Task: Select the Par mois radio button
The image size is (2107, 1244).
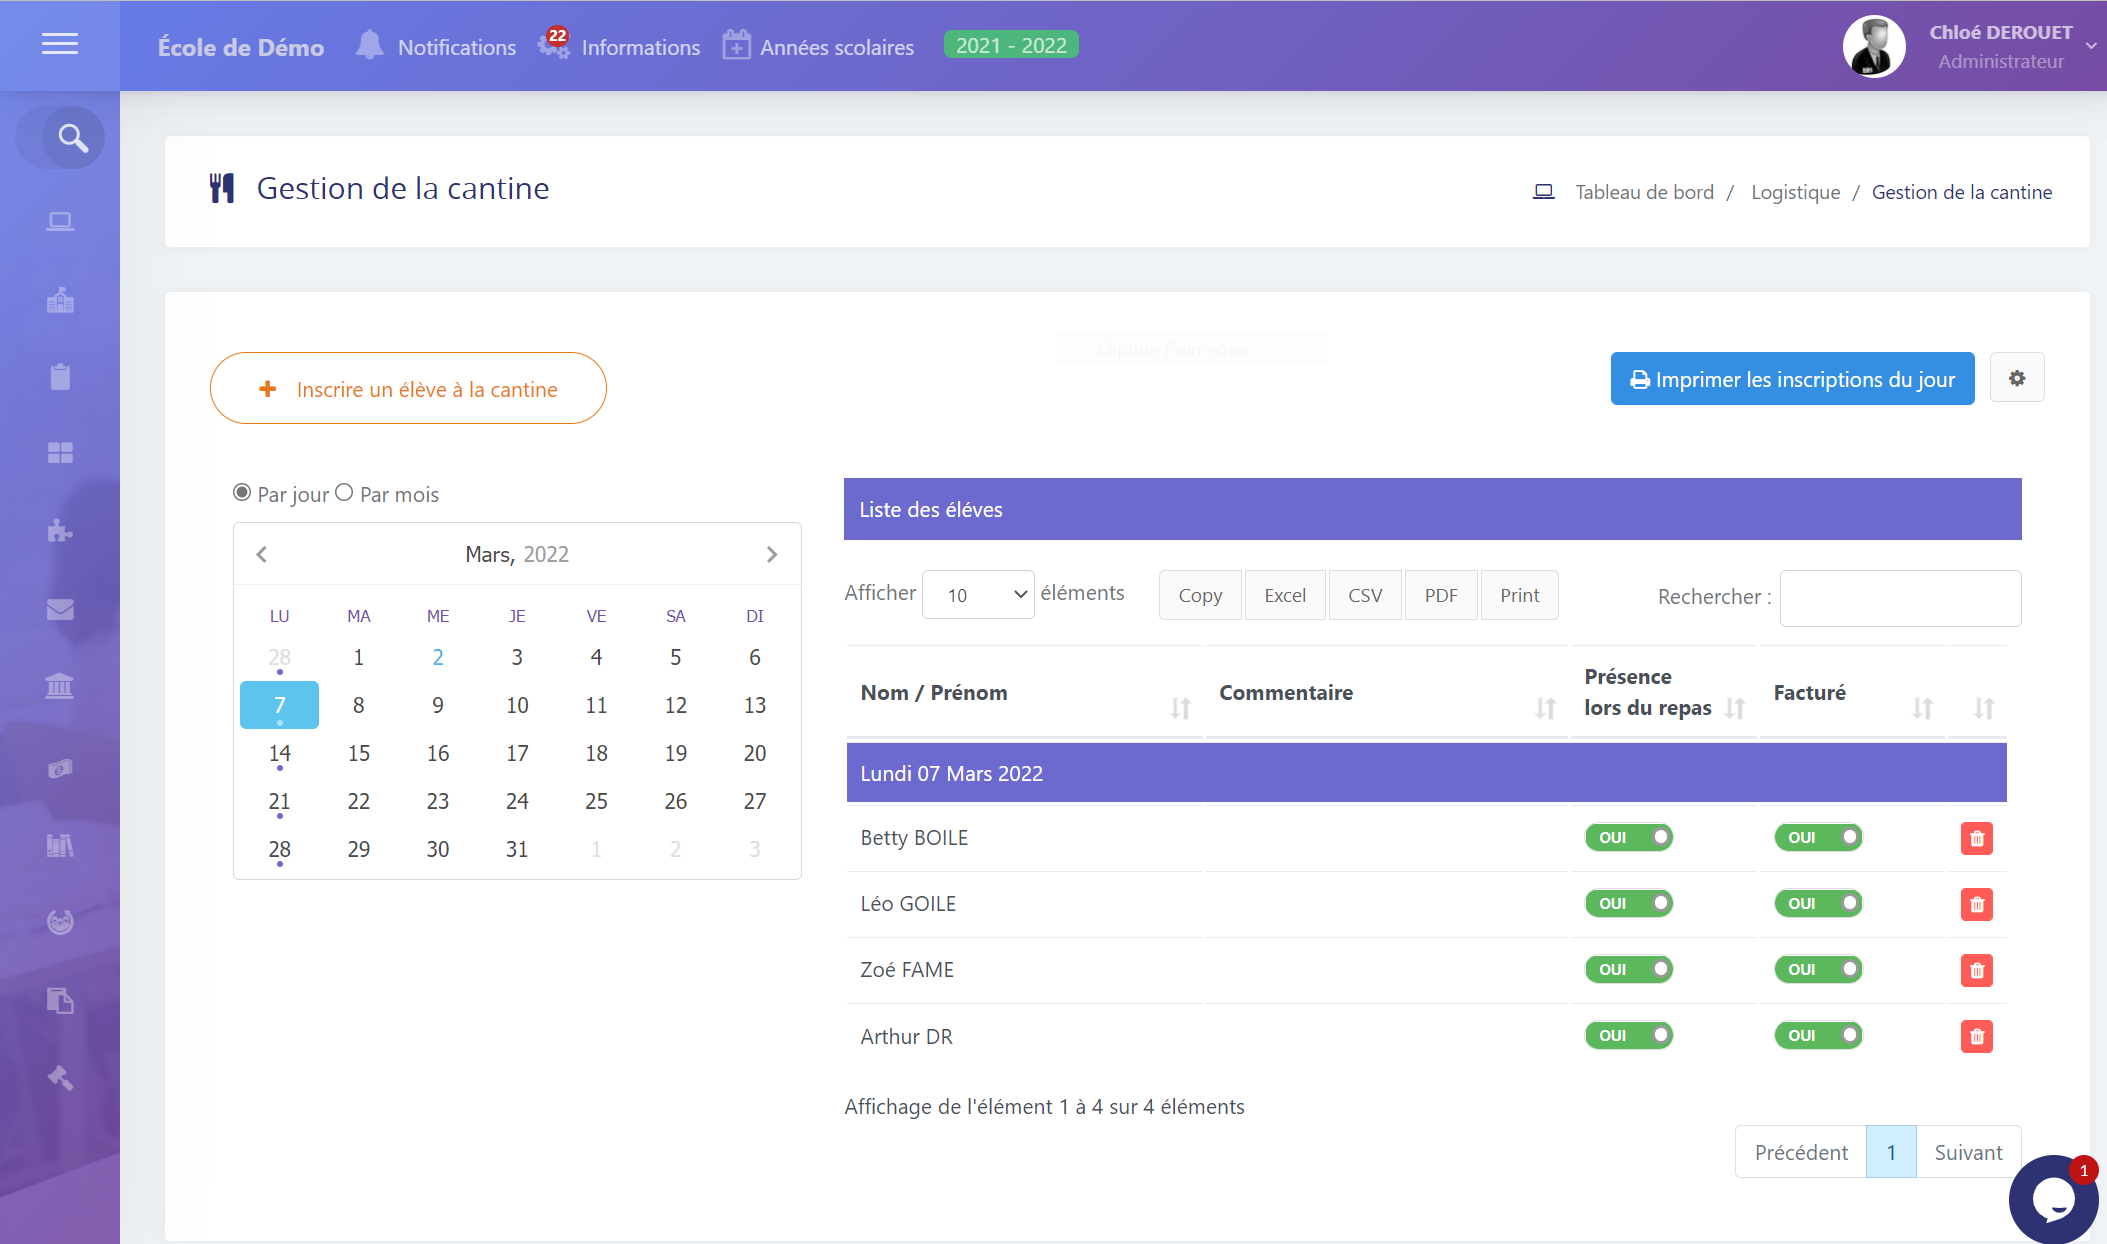Action: [345, 492]
